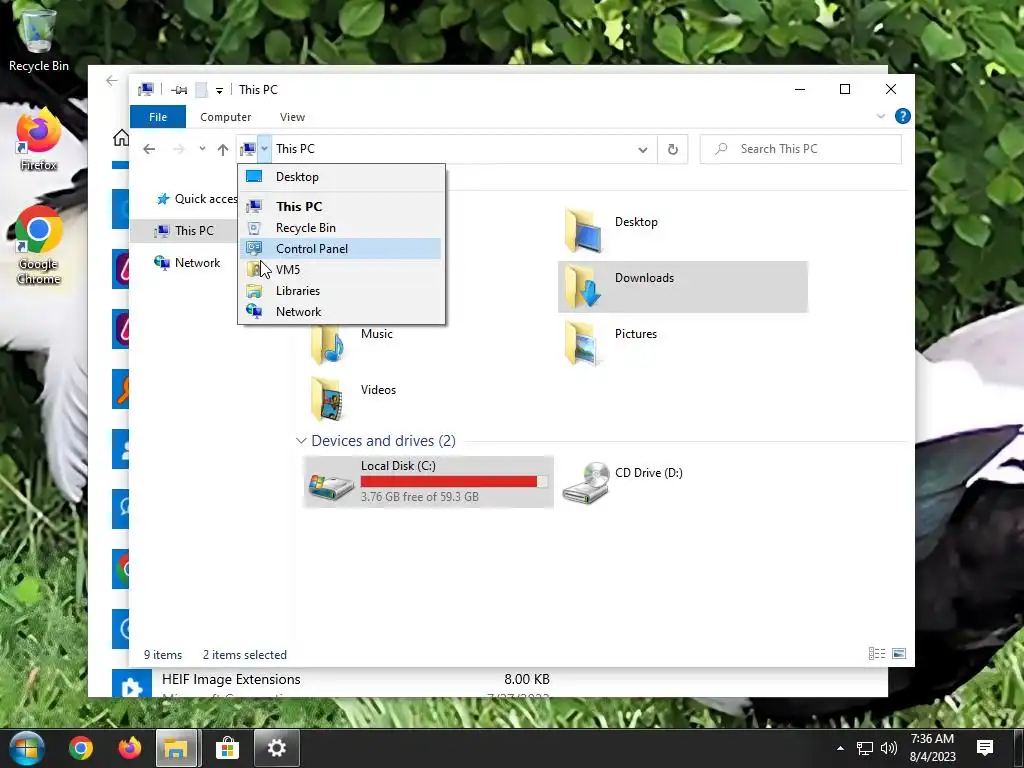Image resolution: width=1024 pixels, height=768 pixels.
Task: Expand the ribbon with chevron
Action: coord(880,116)
